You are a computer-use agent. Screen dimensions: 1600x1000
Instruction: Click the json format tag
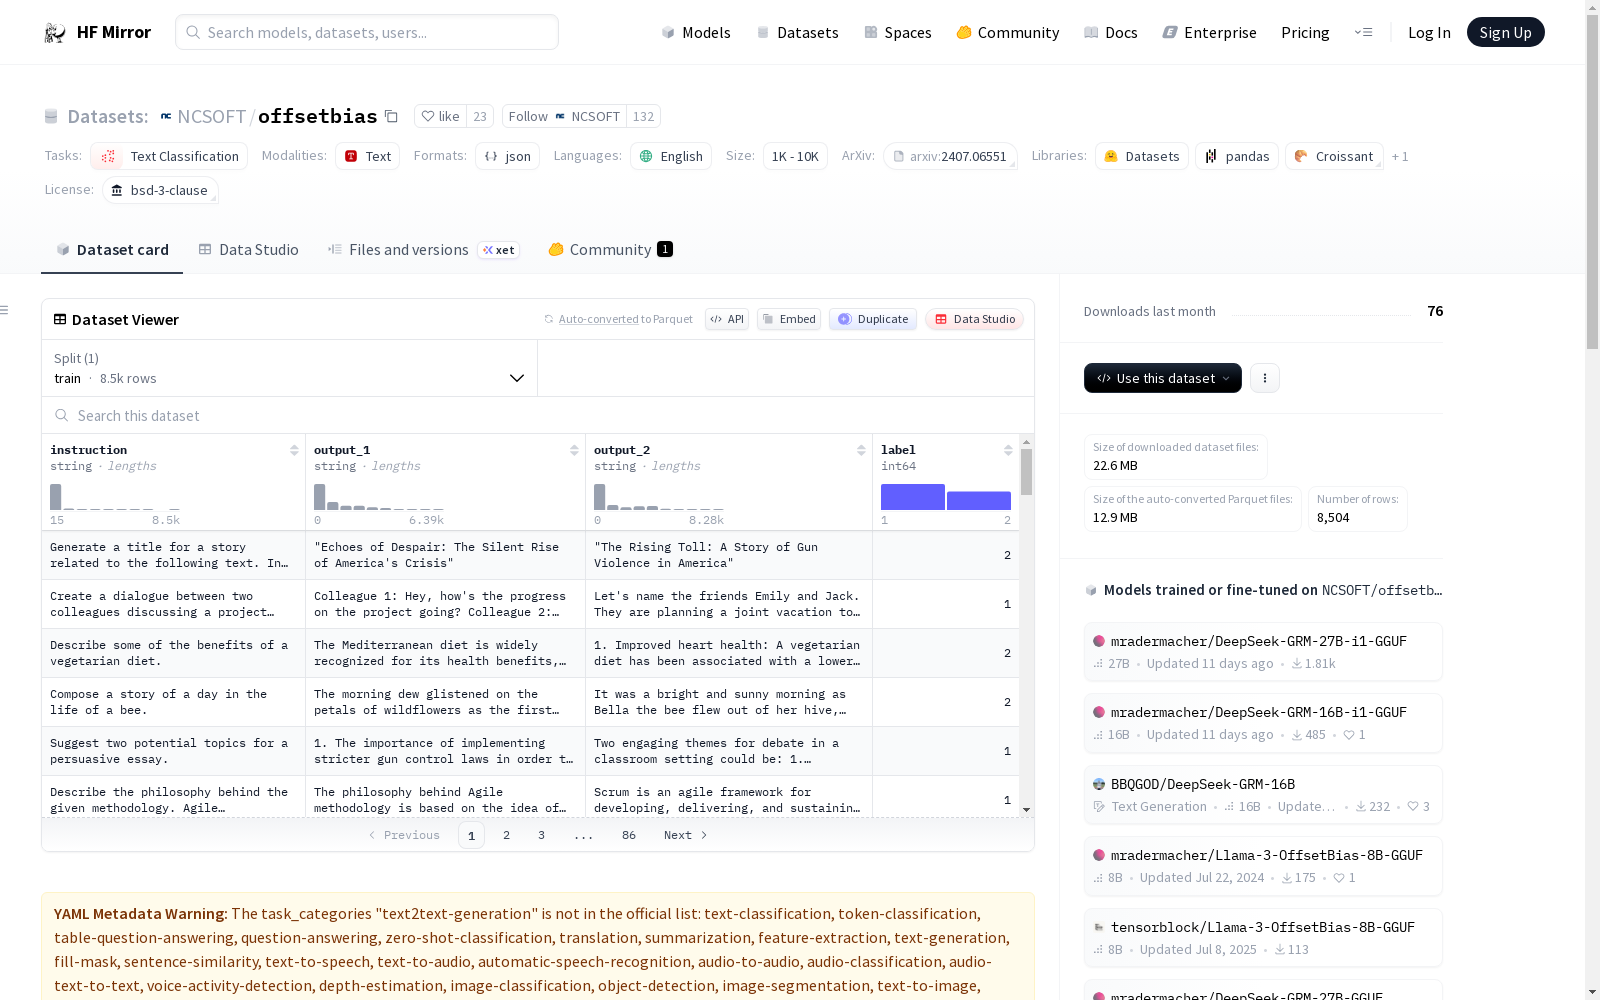point(508,156)
